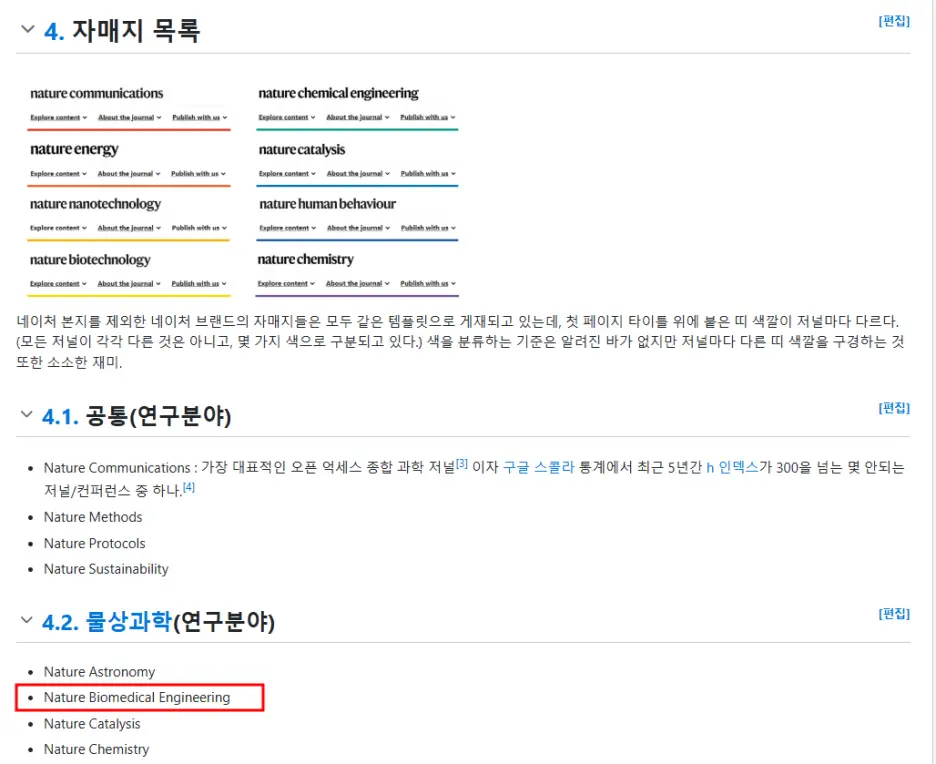Click Explore content under nature communications

[58, 118]
